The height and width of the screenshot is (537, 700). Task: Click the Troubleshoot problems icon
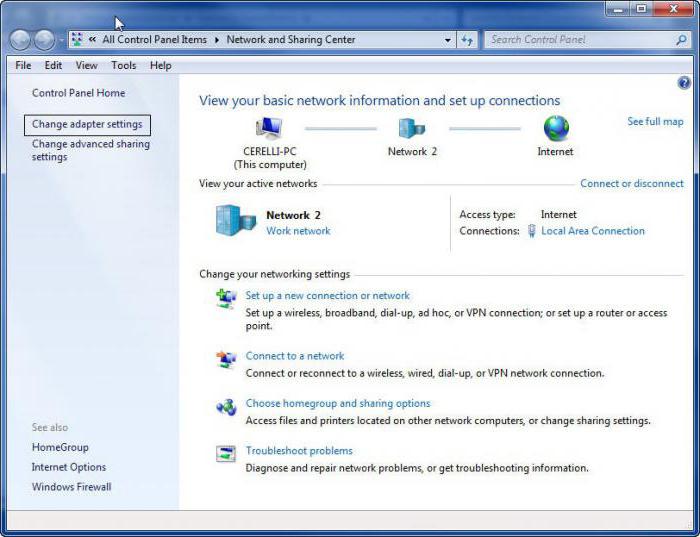tap(226, 454)
